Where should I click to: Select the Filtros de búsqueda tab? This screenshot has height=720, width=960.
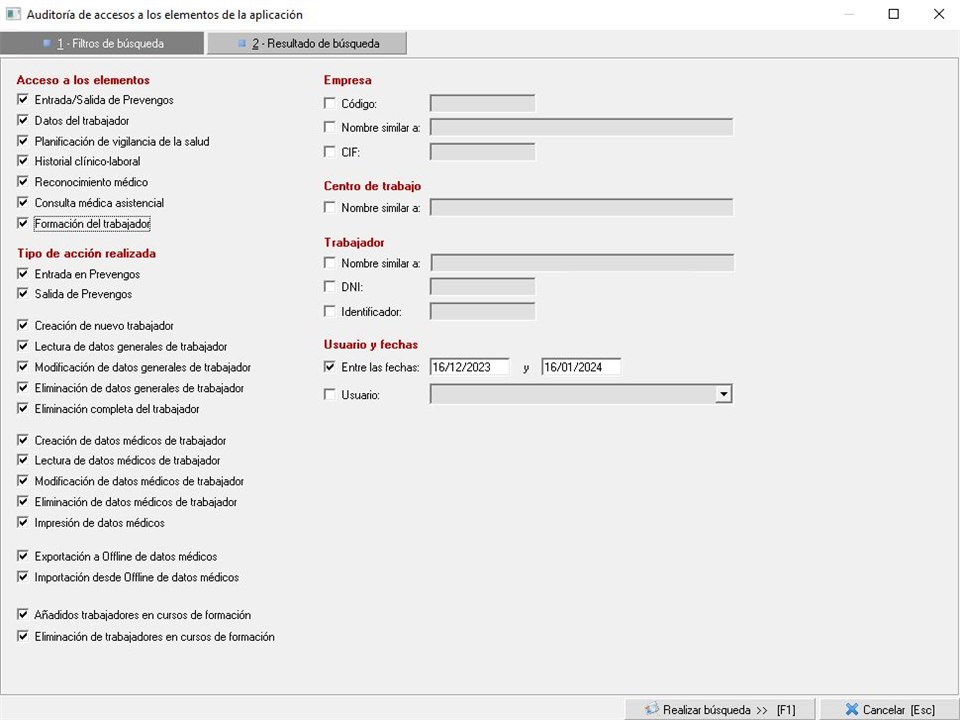click(103, 44)
